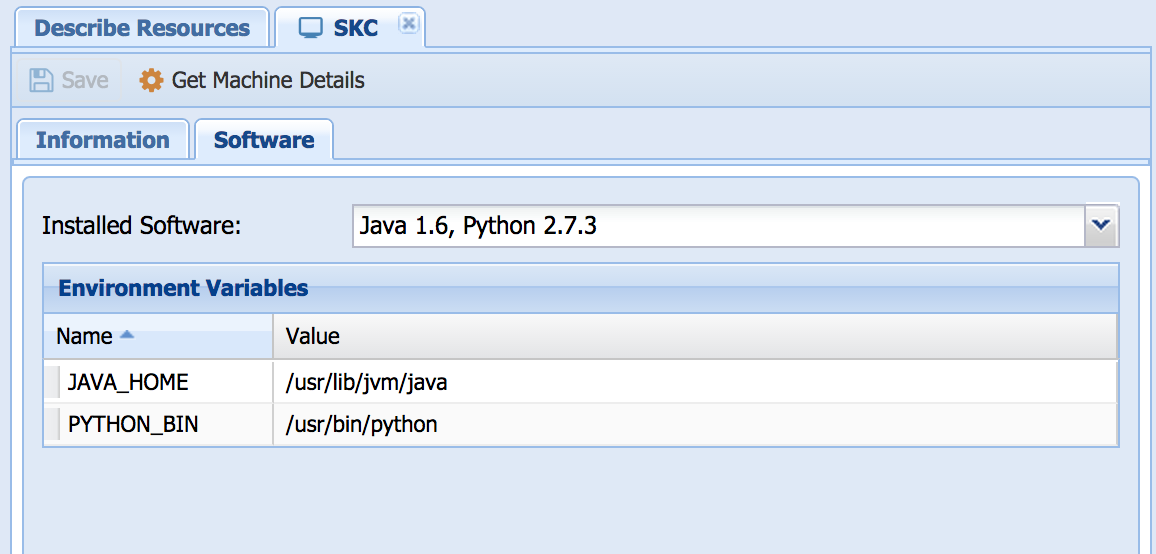Click the Installed Software text field

click(717, 226)
